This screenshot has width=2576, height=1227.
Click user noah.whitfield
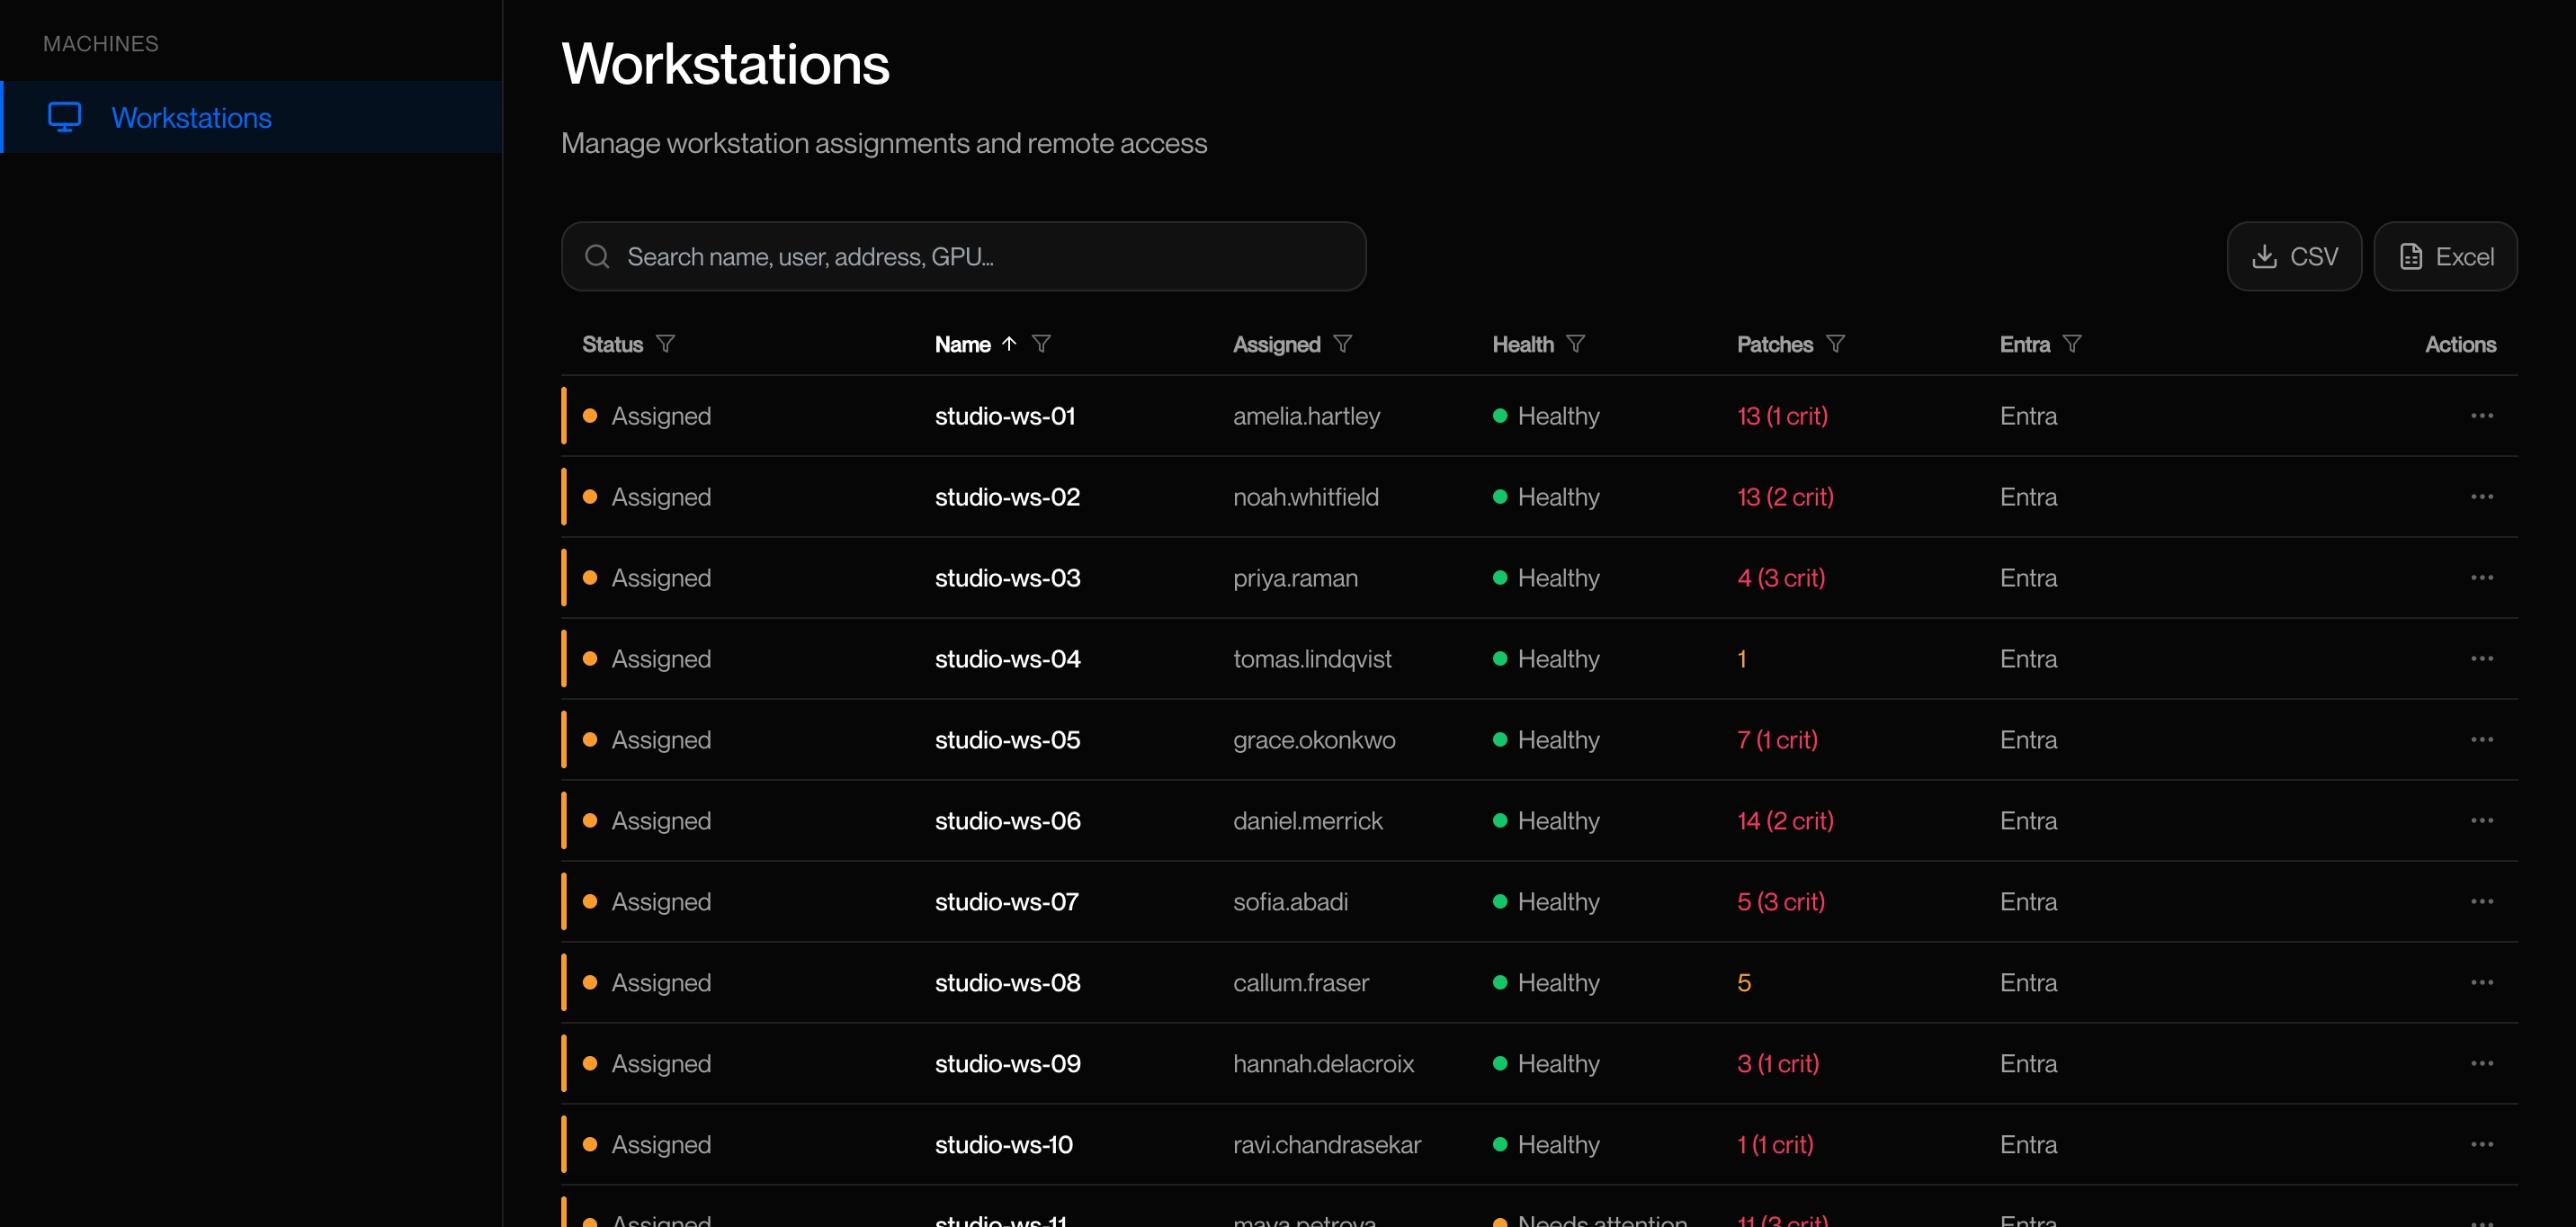1306,497
